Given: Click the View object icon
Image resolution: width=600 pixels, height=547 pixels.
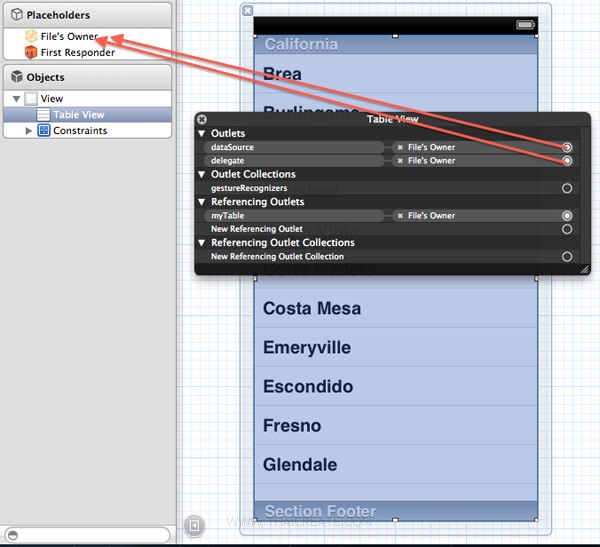Looking at the screenshot, I should coord(31,99).
